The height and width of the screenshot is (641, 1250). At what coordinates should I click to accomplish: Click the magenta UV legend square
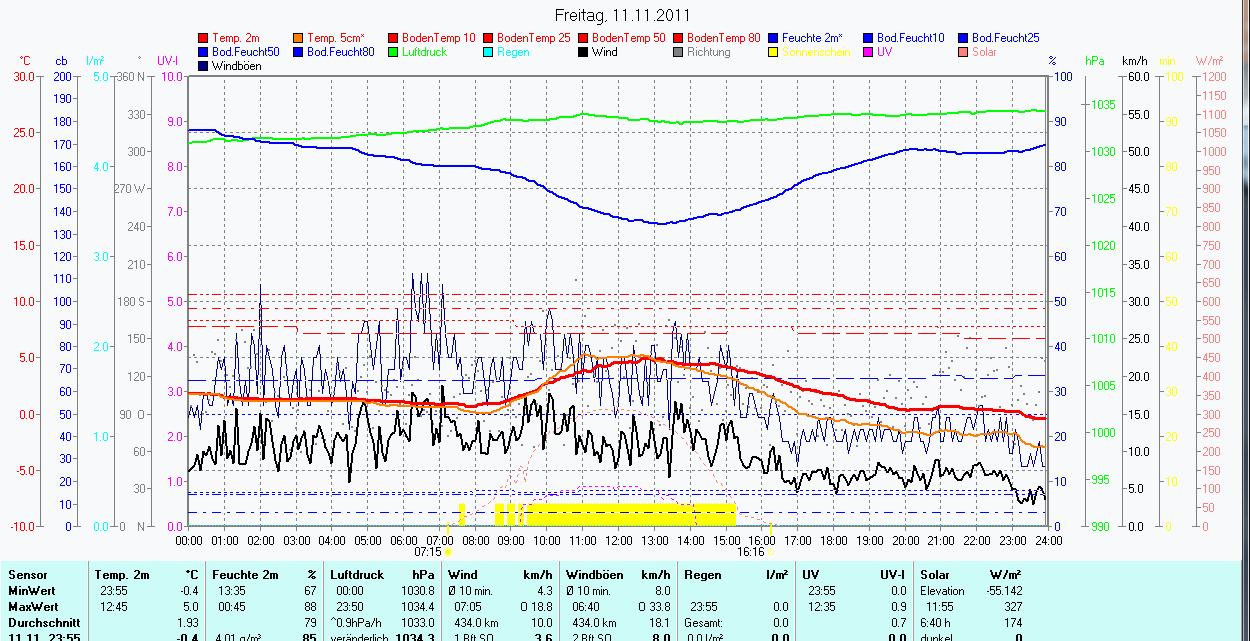[869, 52]
